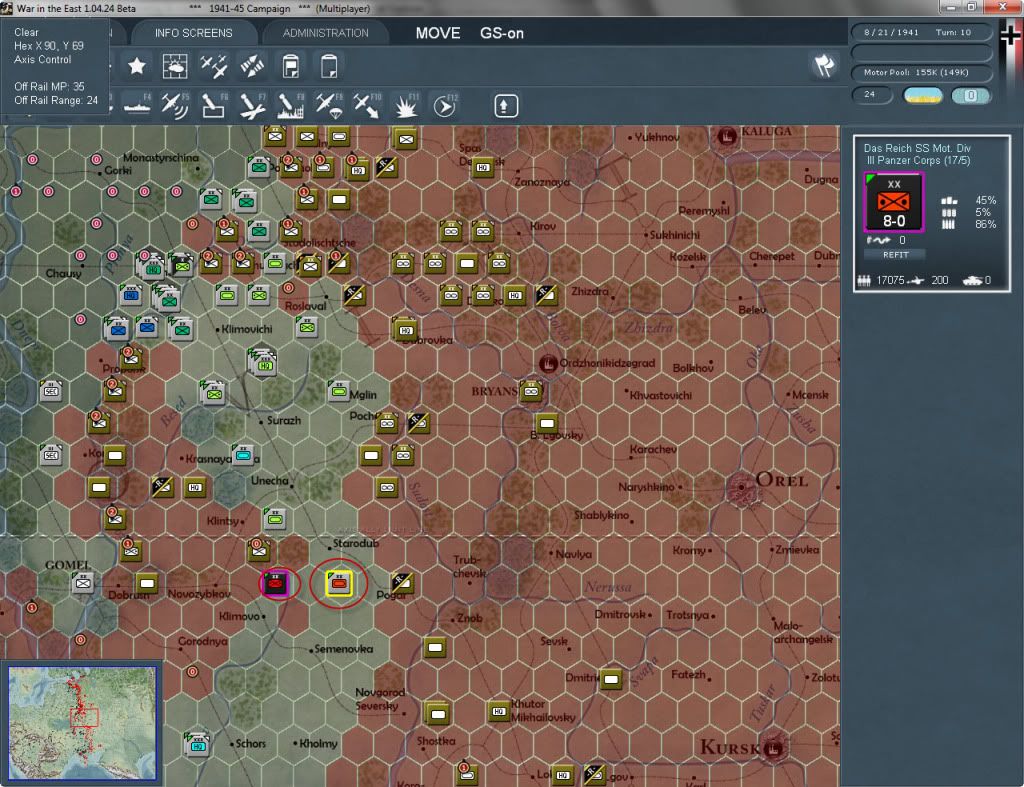Open the weather map overlay icon

[x=174, y=66]
